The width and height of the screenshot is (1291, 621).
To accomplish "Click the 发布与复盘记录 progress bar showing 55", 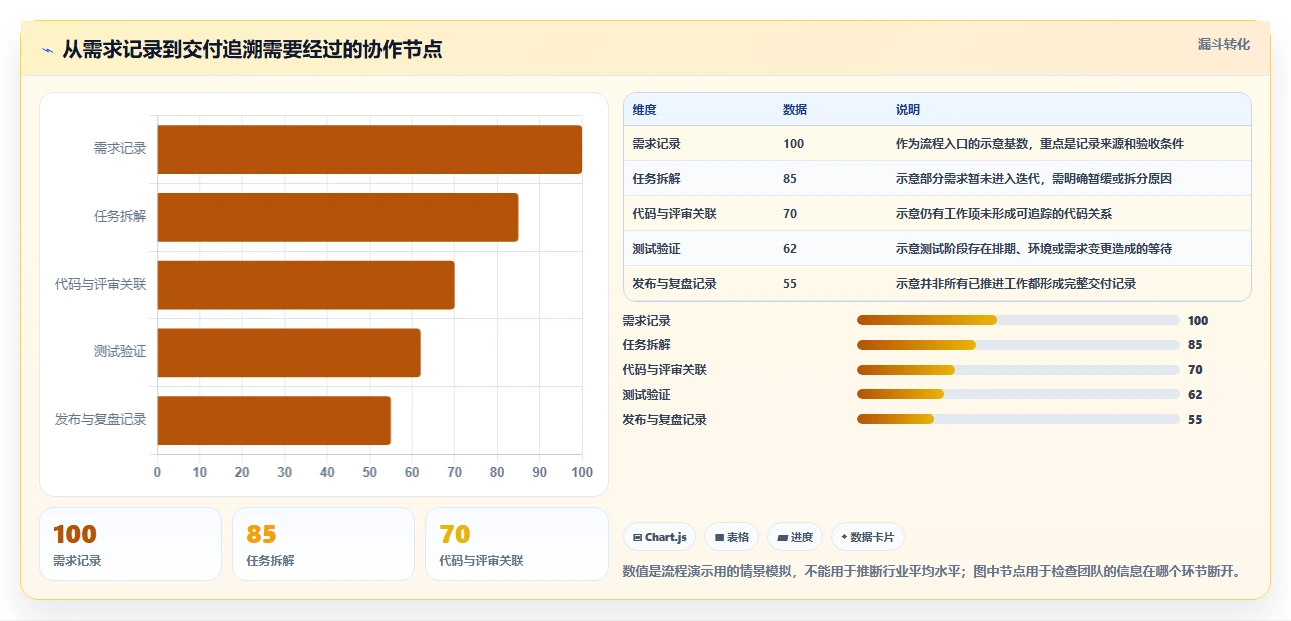I will tap(1018, 419).
